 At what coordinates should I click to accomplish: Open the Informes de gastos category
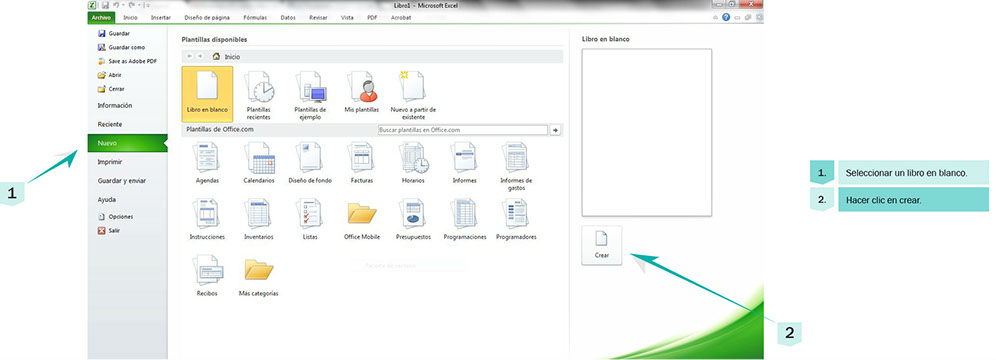516,166
